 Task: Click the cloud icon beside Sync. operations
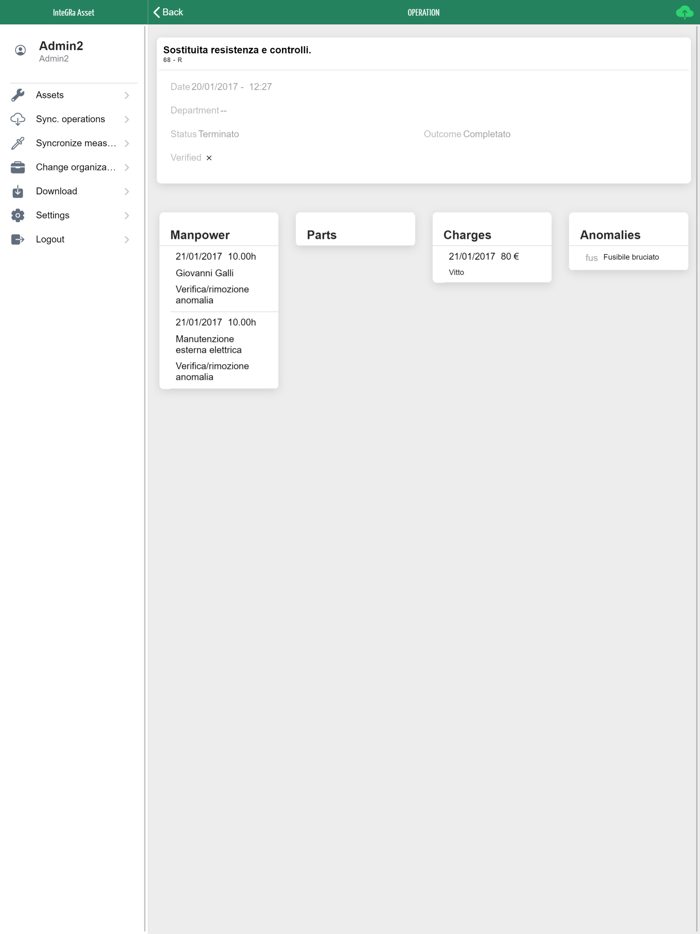coord(18,119)
